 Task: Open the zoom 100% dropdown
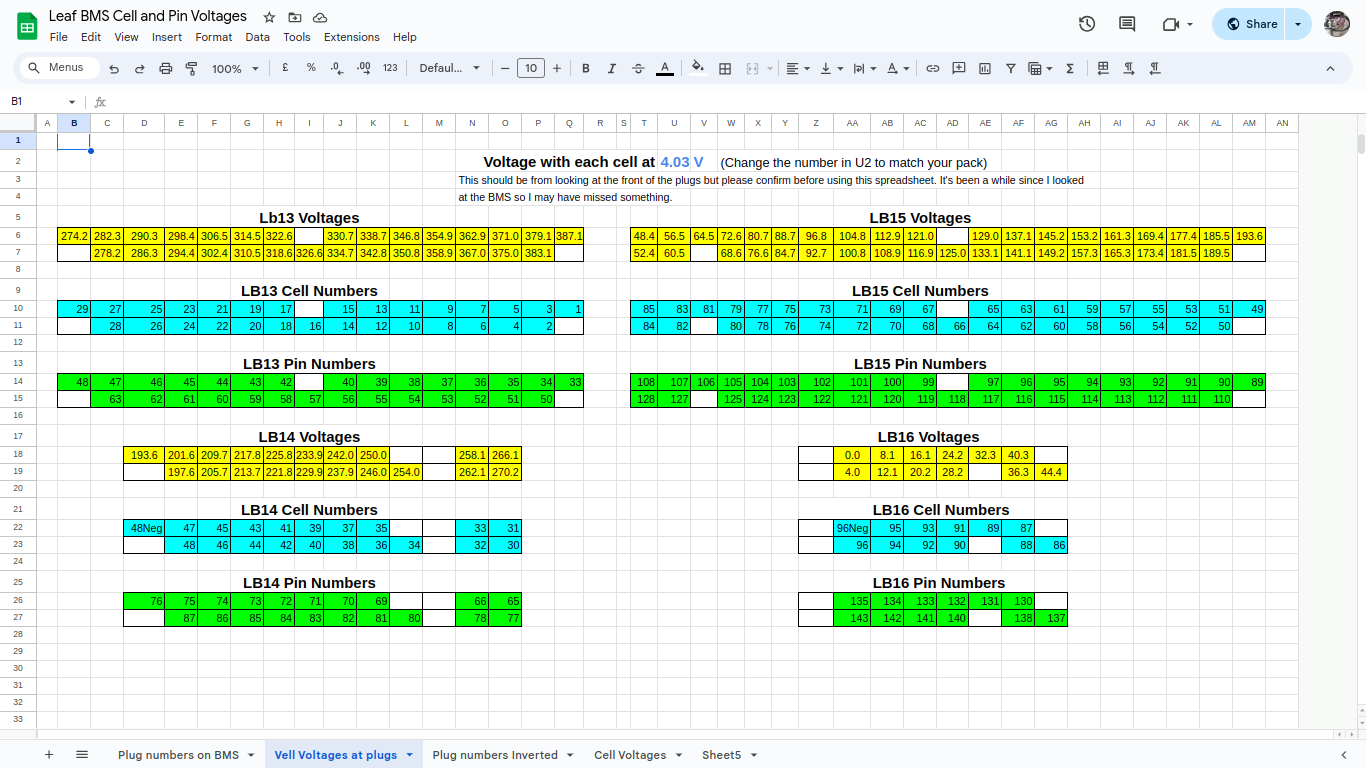pyautogui.click(x=235, y=68)
